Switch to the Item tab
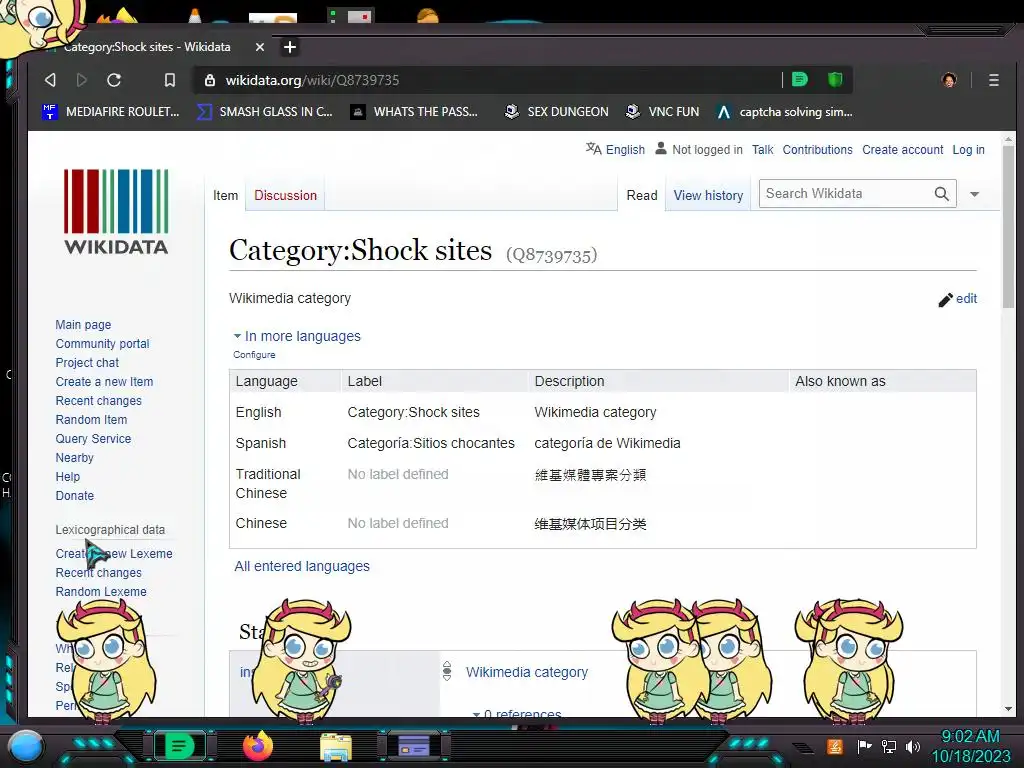The image size is (1024, 768). 225,195
